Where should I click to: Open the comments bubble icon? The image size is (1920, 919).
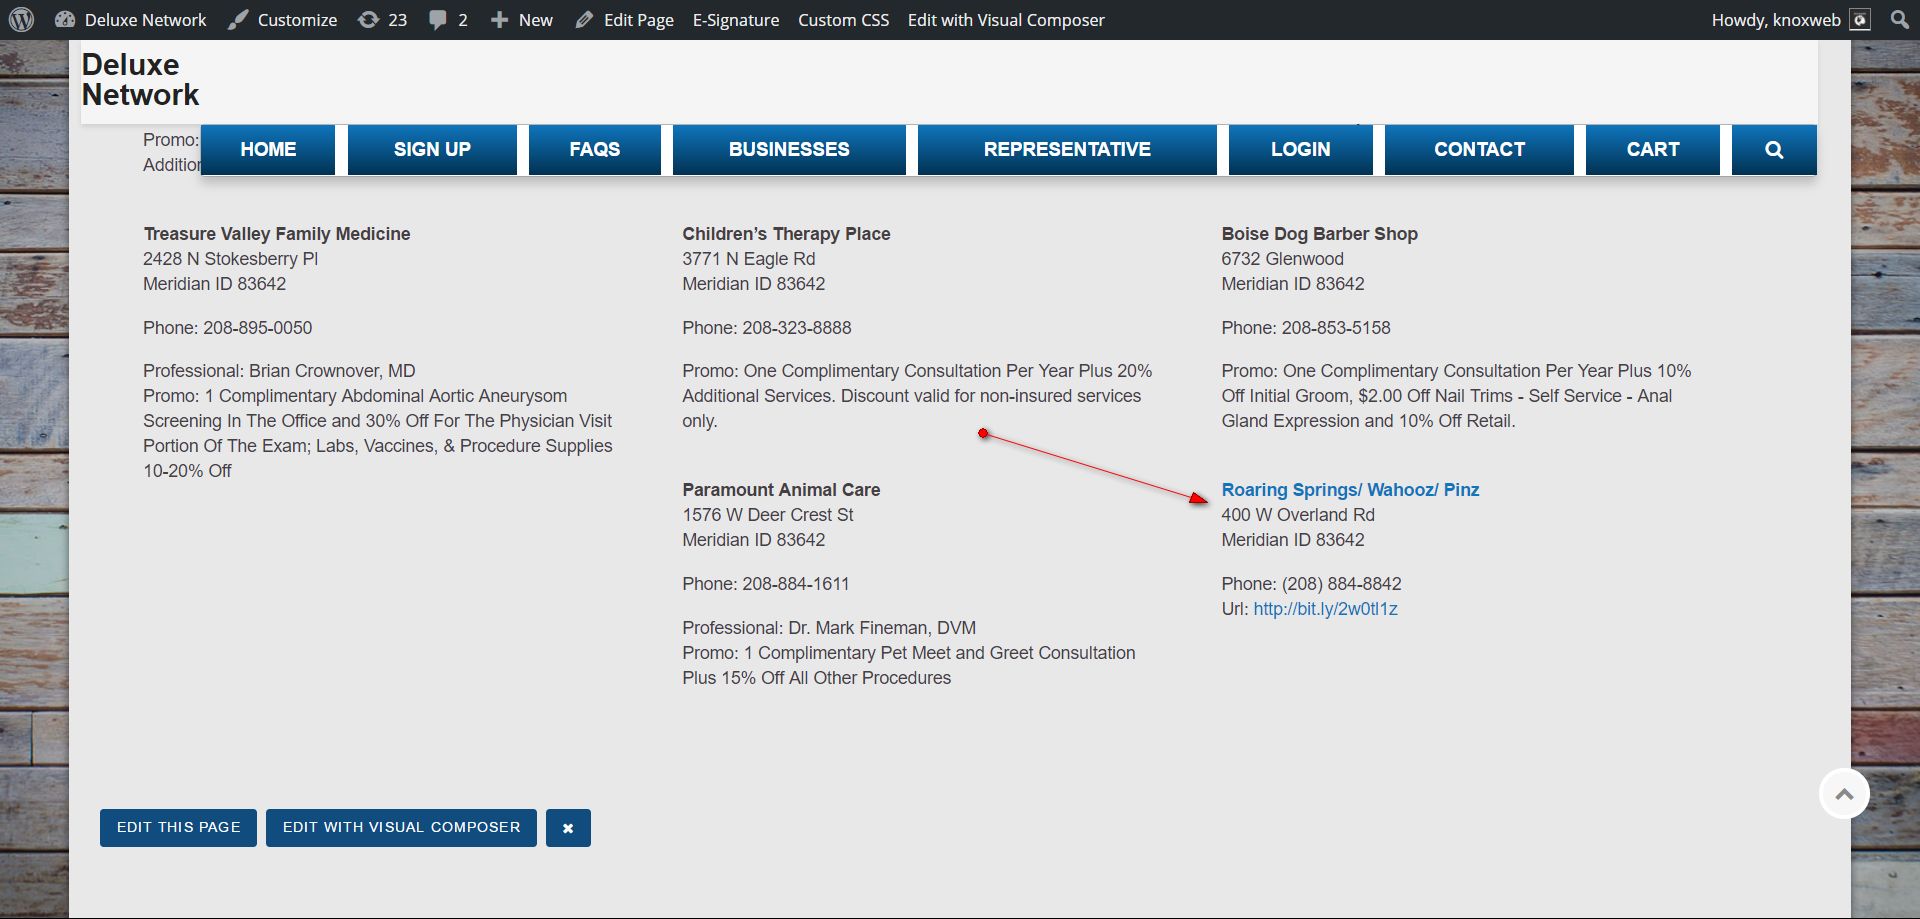click(x=437, y=20)
